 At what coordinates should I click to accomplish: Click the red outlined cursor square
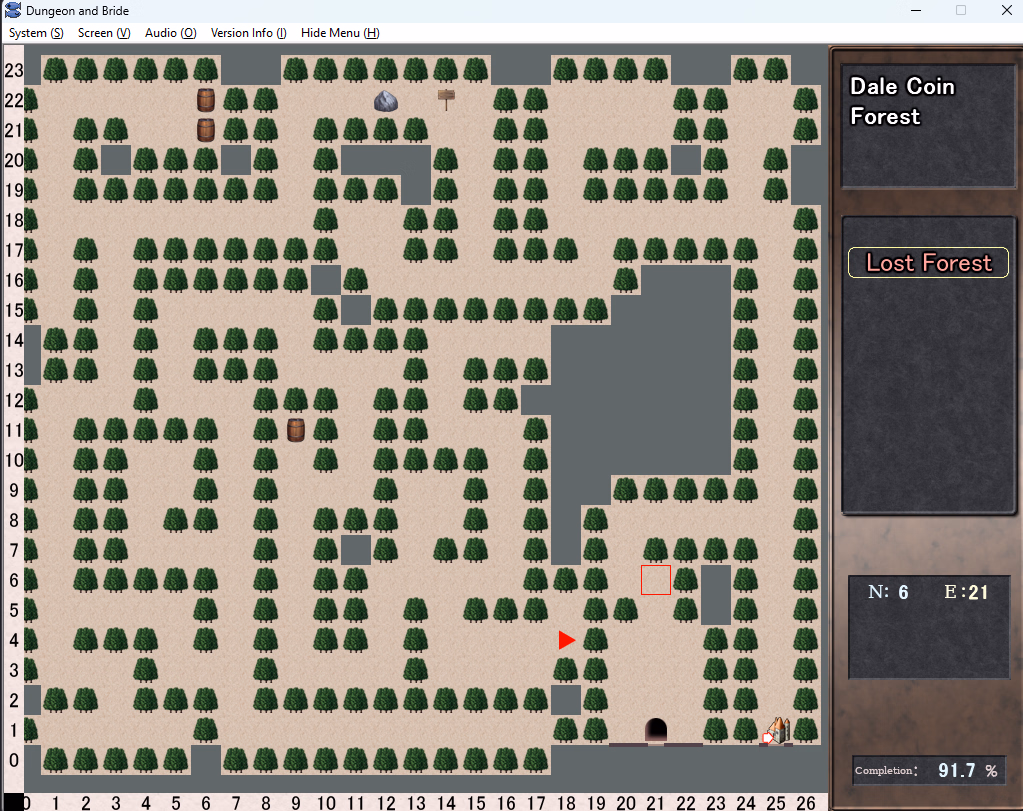tap(656, 580)
